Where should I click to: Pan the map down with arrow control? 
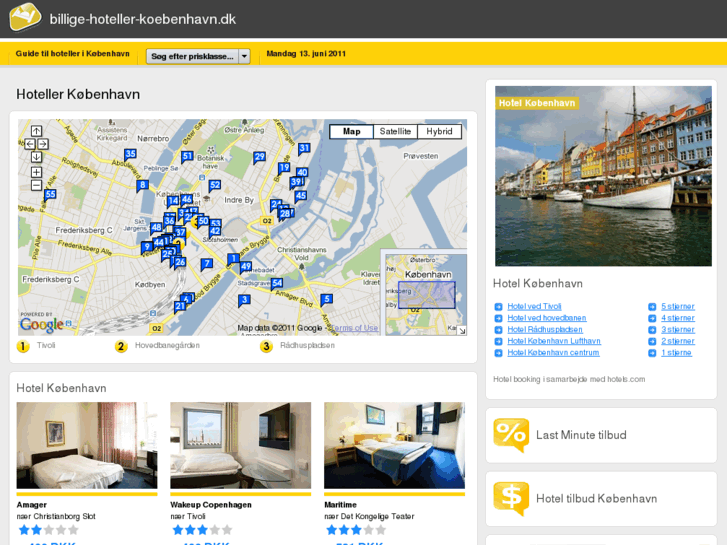pyautogui.click(x=36, y=157)
